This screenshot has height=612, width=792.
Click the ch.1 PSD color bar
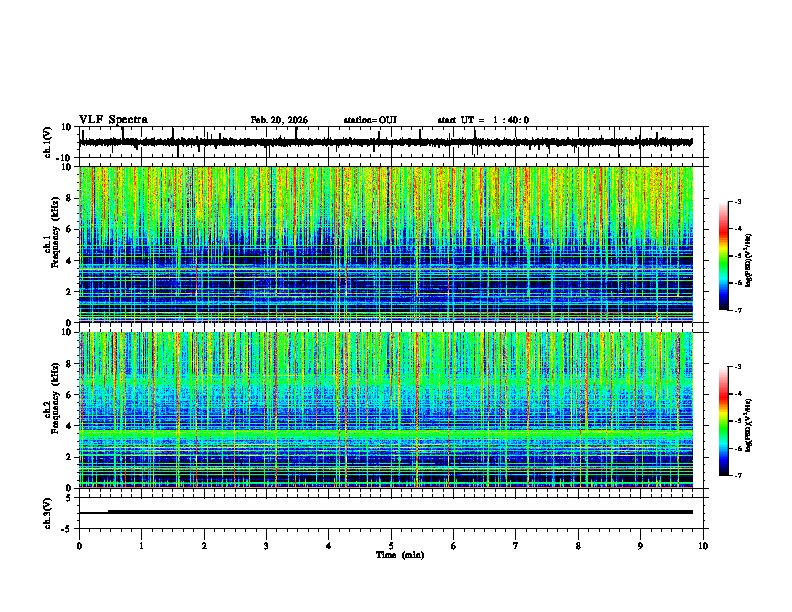(724, 256)
